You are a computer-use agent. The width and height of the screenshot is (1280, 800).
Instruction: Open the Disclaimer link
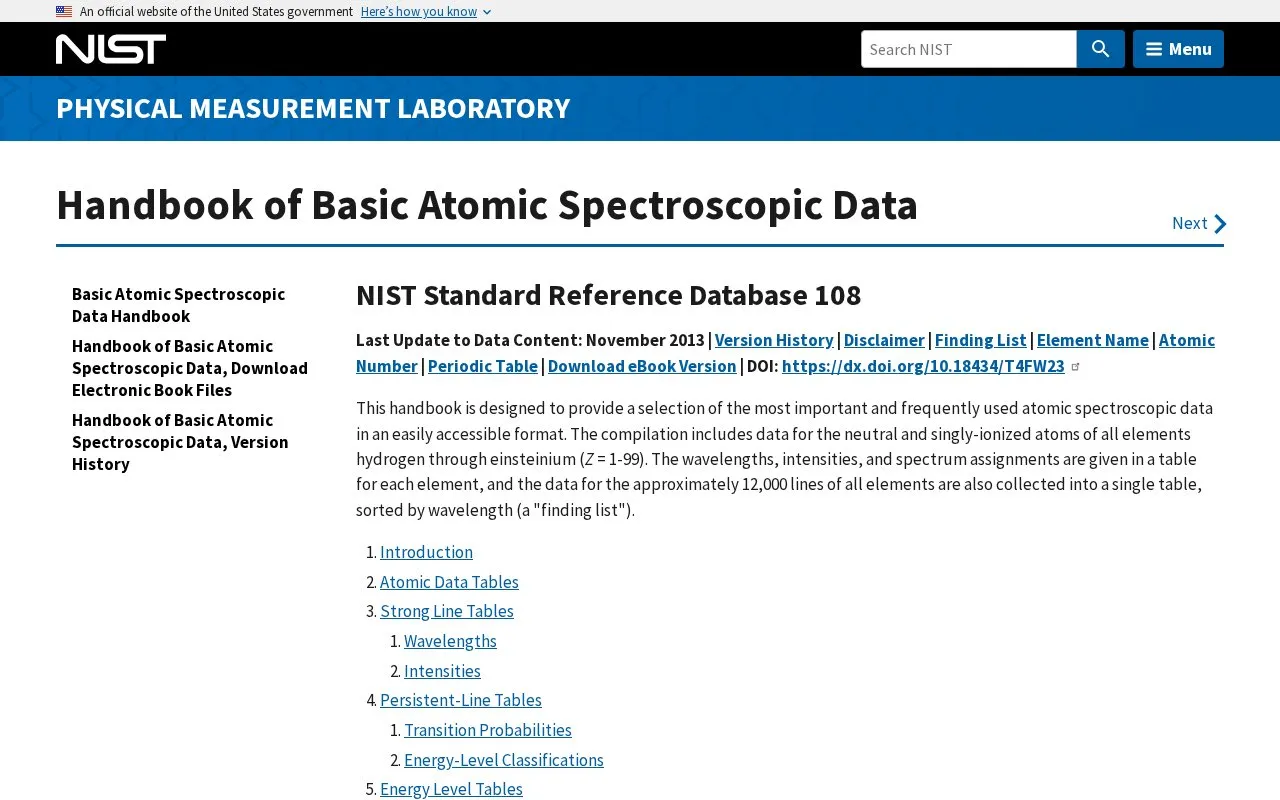884,340
